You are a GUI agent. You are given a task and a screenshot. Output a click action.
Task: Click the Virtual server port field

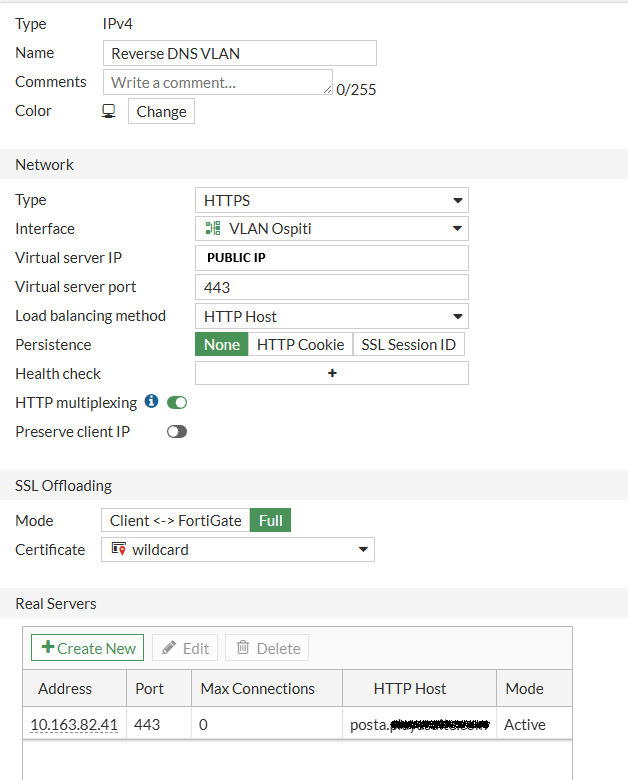[x=331, y=287]
